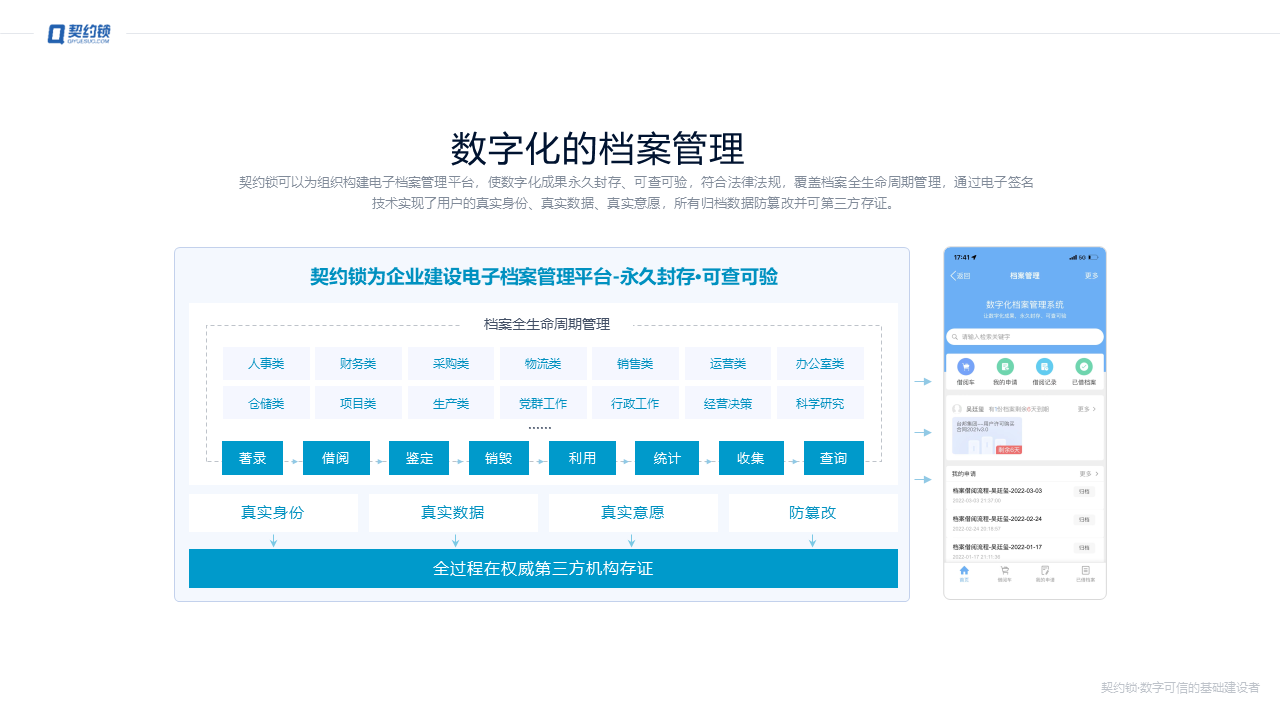Select the 人事类 archive category

(x=266, y=364)
